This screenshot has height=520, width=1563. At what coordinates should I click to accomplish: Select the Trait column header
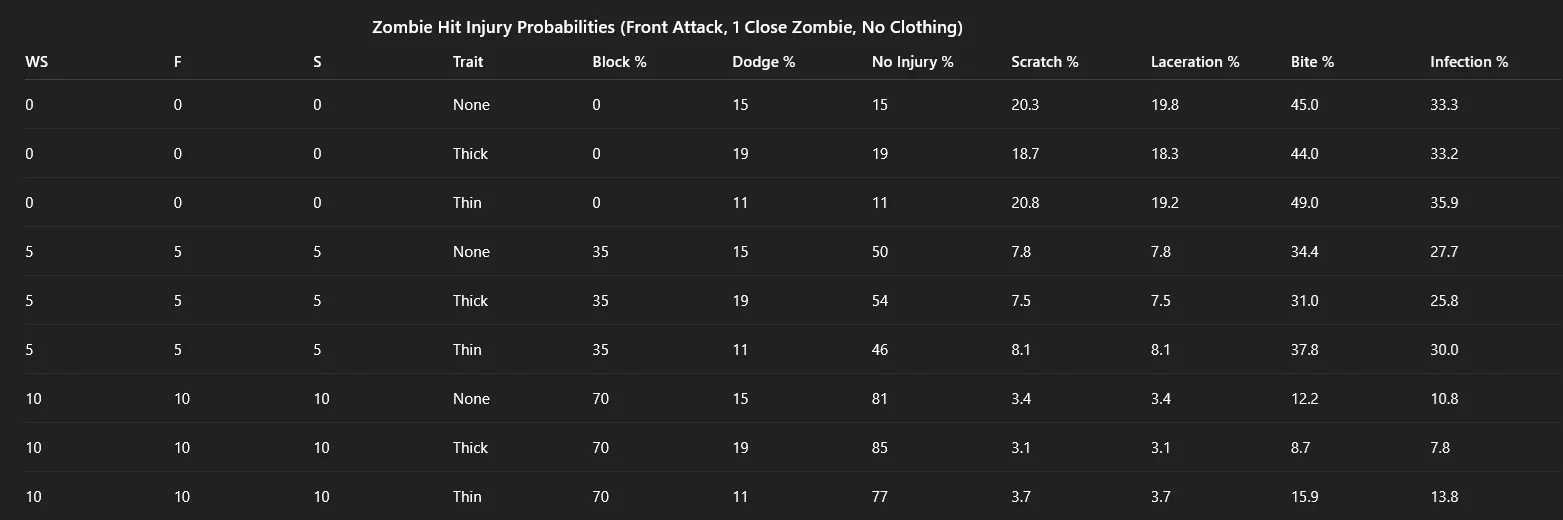(x=468, y=62)
